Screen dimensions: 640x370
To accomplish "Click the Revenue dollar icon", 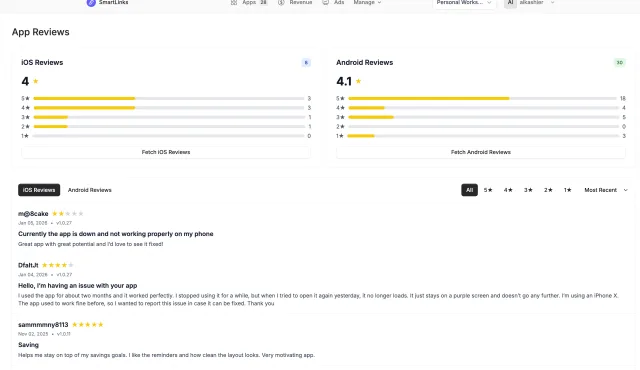I will (281, 2).
